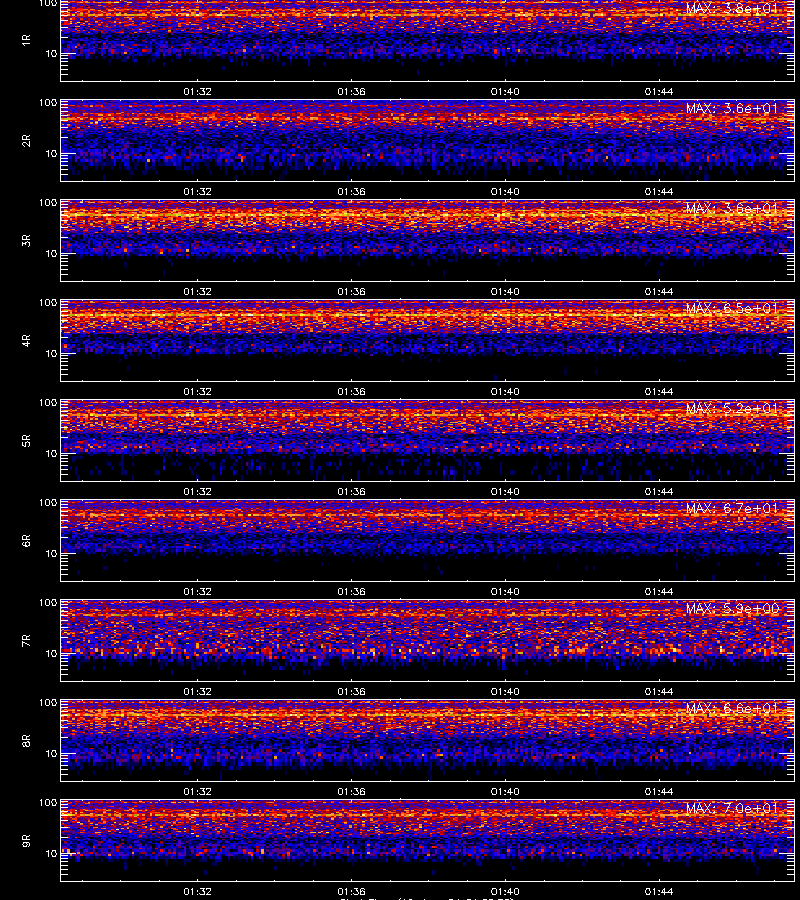
Task: Click the MAX: 3.6e+01 readout in 2R
Action: 732,108
